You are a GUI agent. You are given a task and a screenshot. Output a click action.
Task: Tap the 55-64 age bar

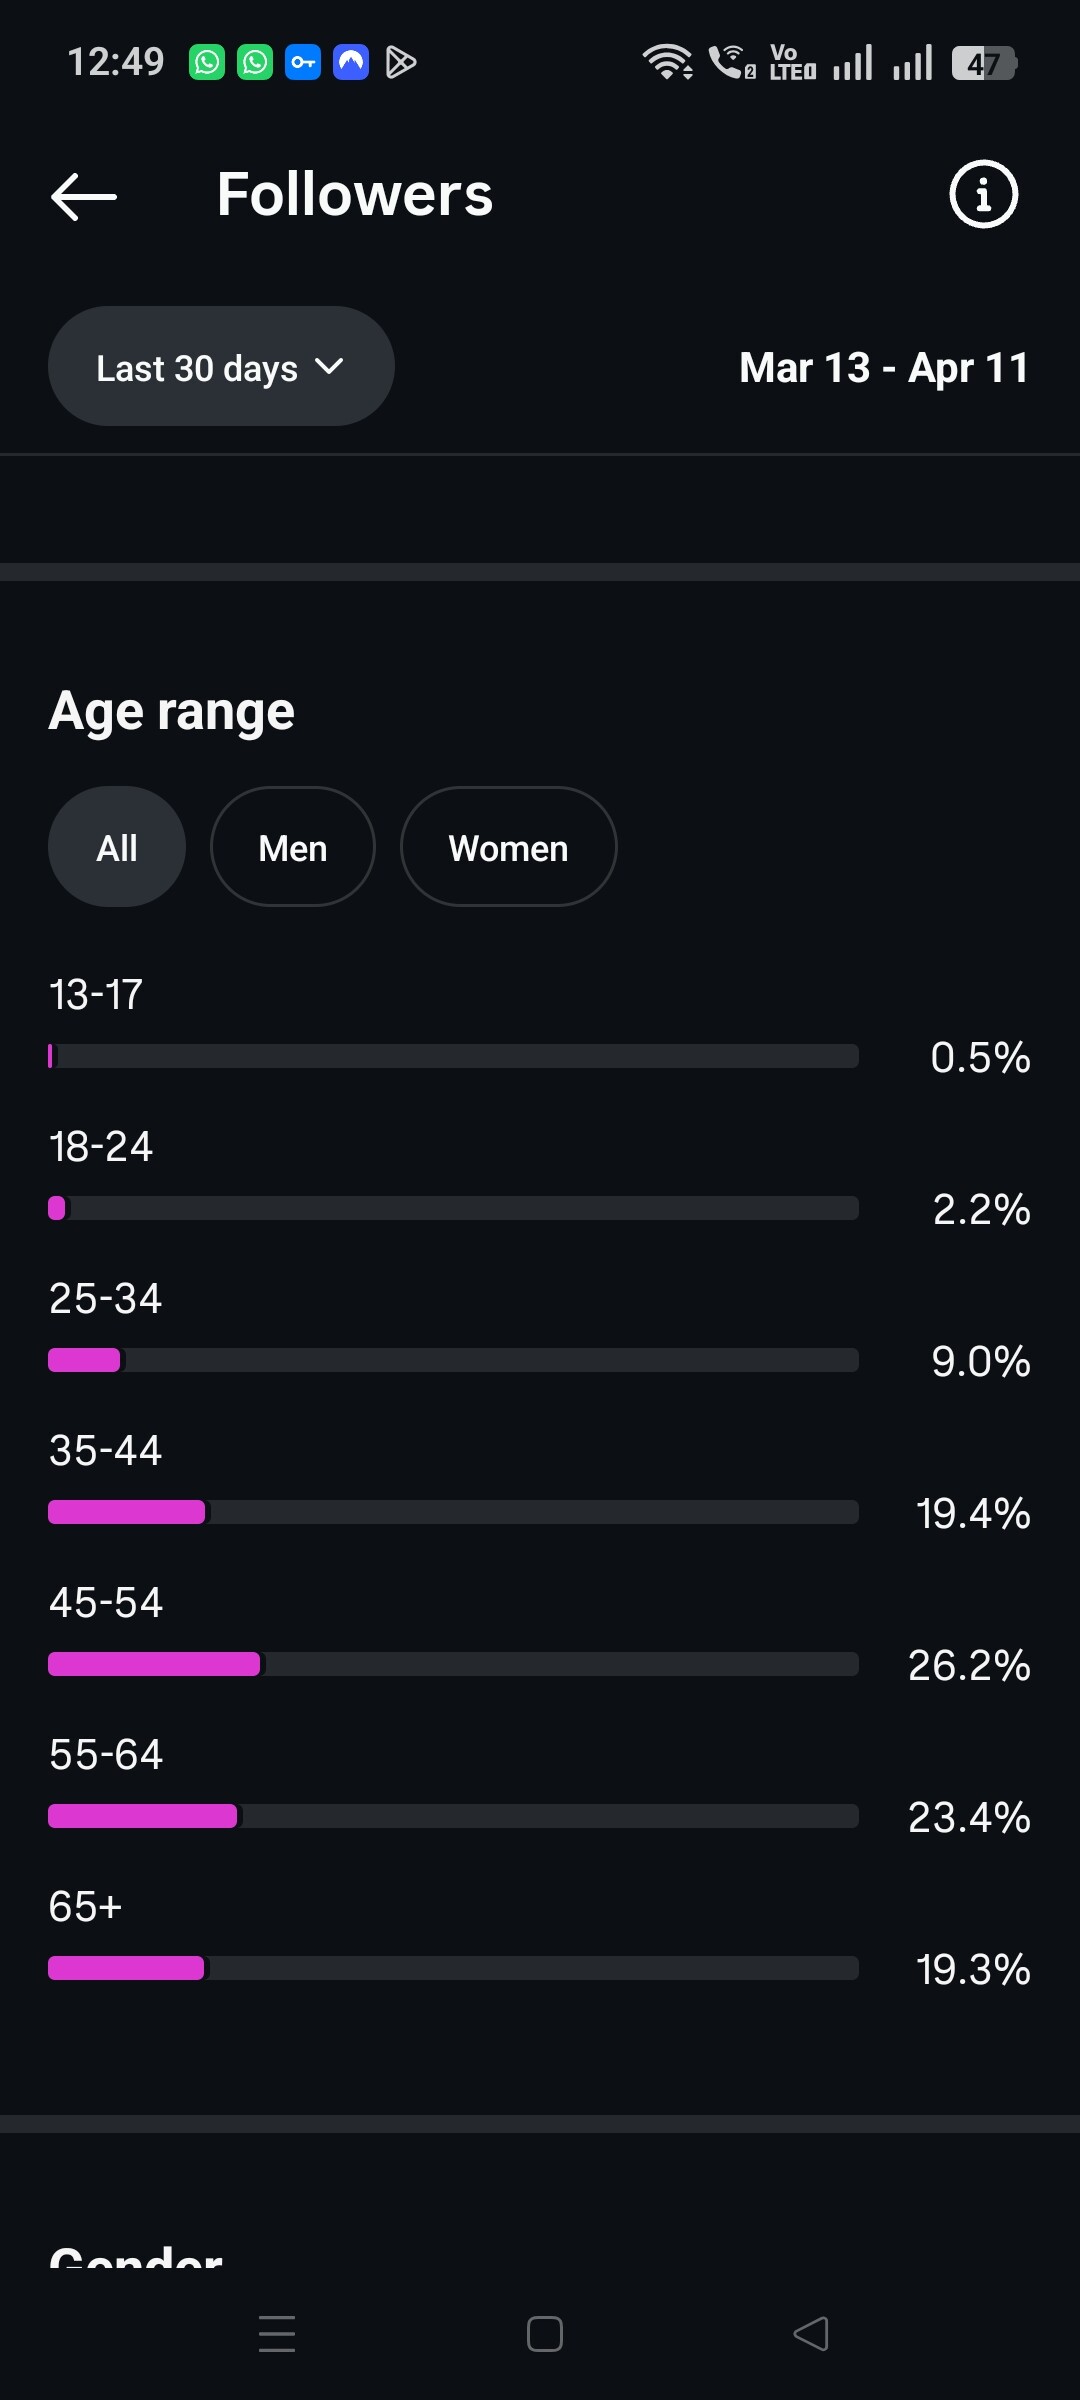point(453,1816)
